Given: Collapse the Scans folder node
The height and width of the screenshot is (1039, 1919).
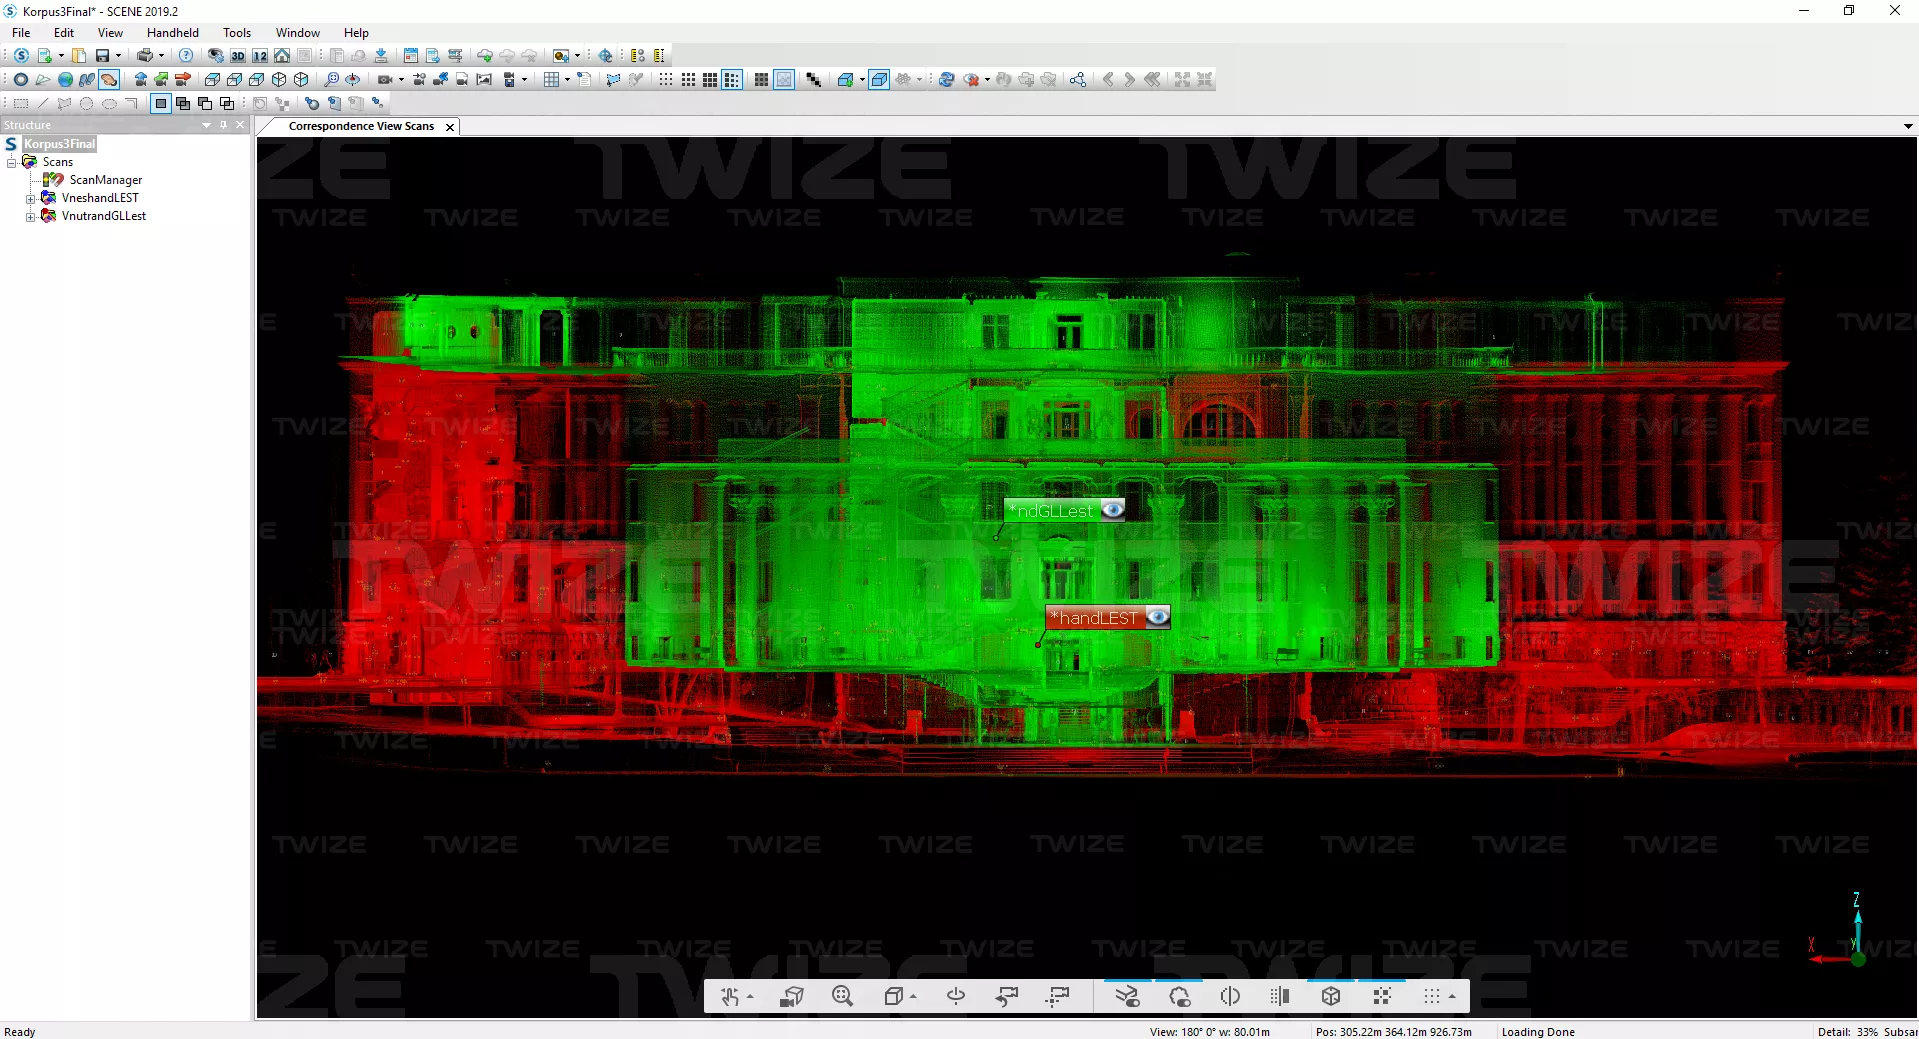Looking at the screenshot, I should click(12, 163).
